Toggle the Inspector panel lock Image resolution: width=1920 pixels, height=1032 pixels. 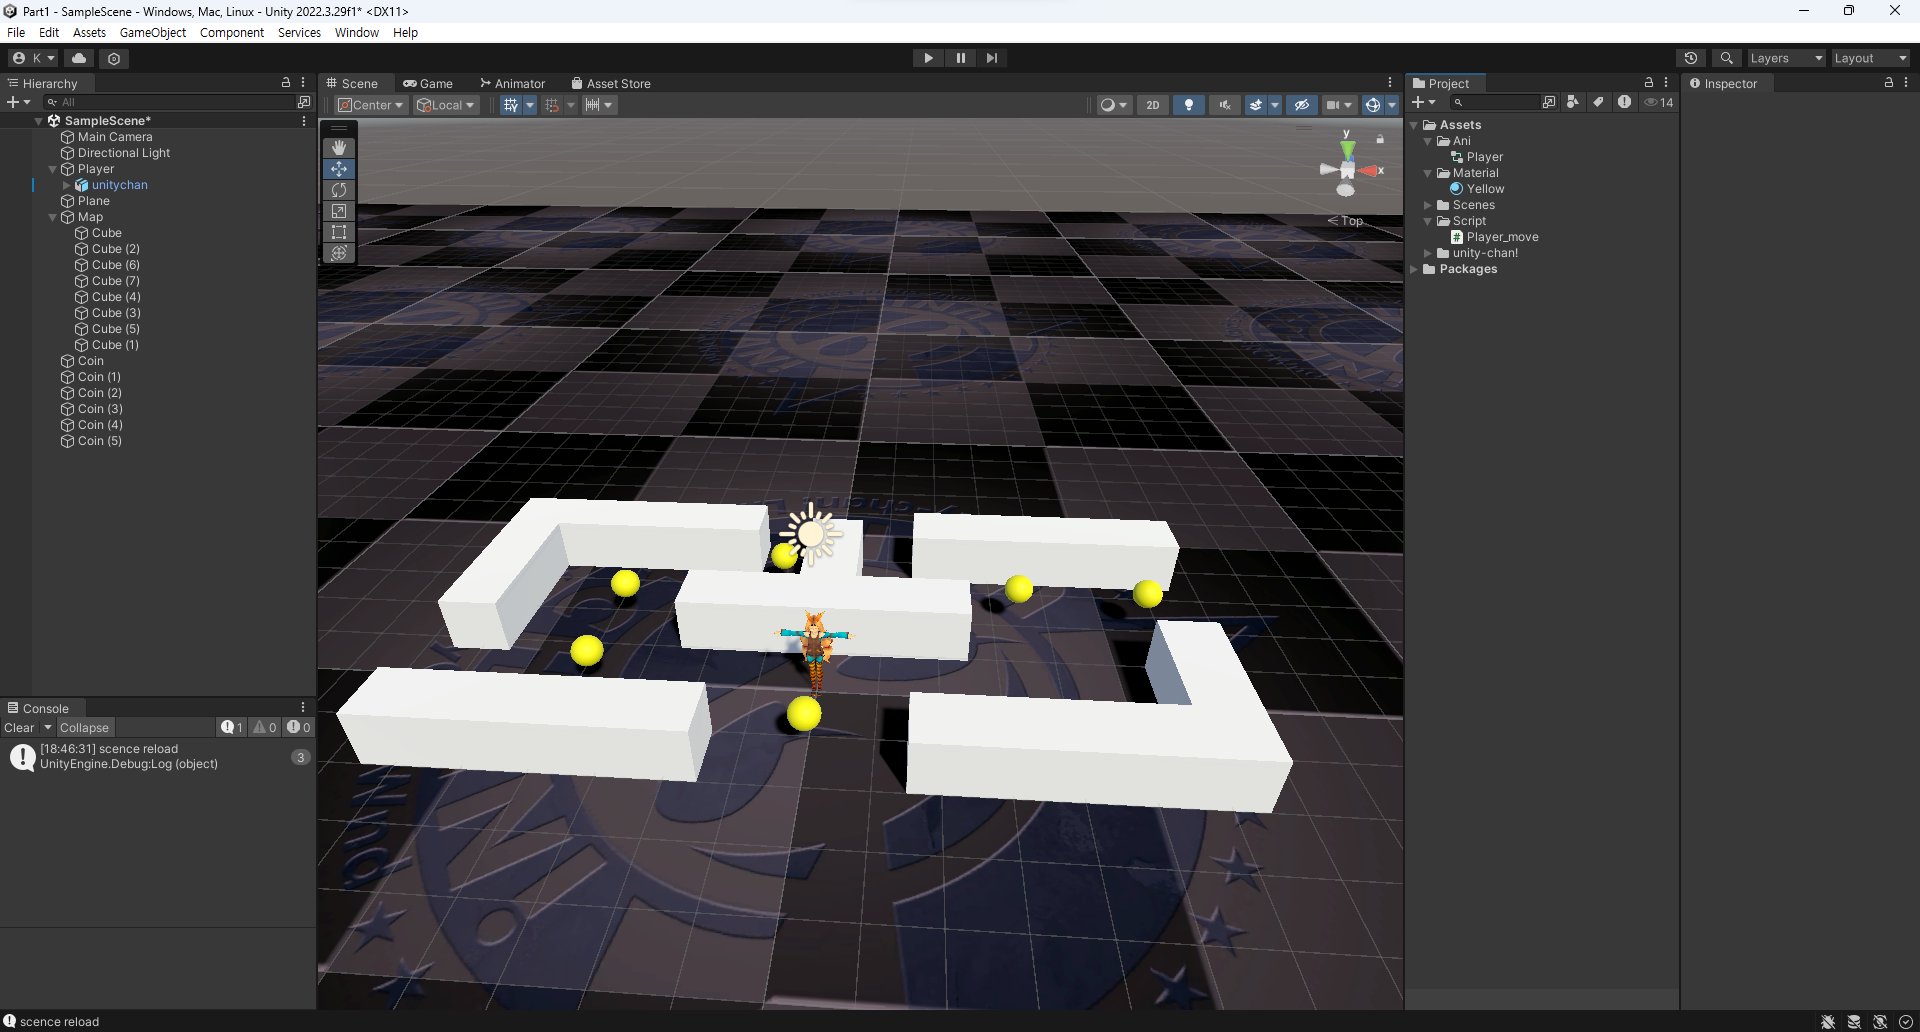[x=1889, y=83]
